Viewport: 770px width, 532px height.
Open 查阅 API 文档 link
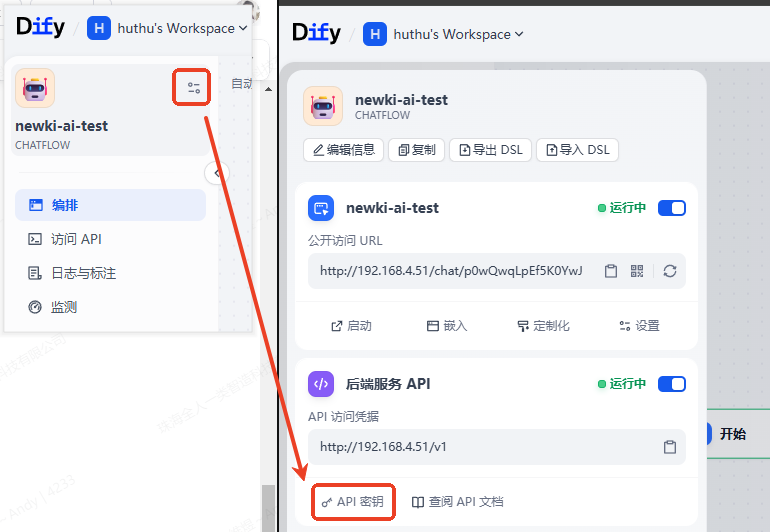(457, 502)
